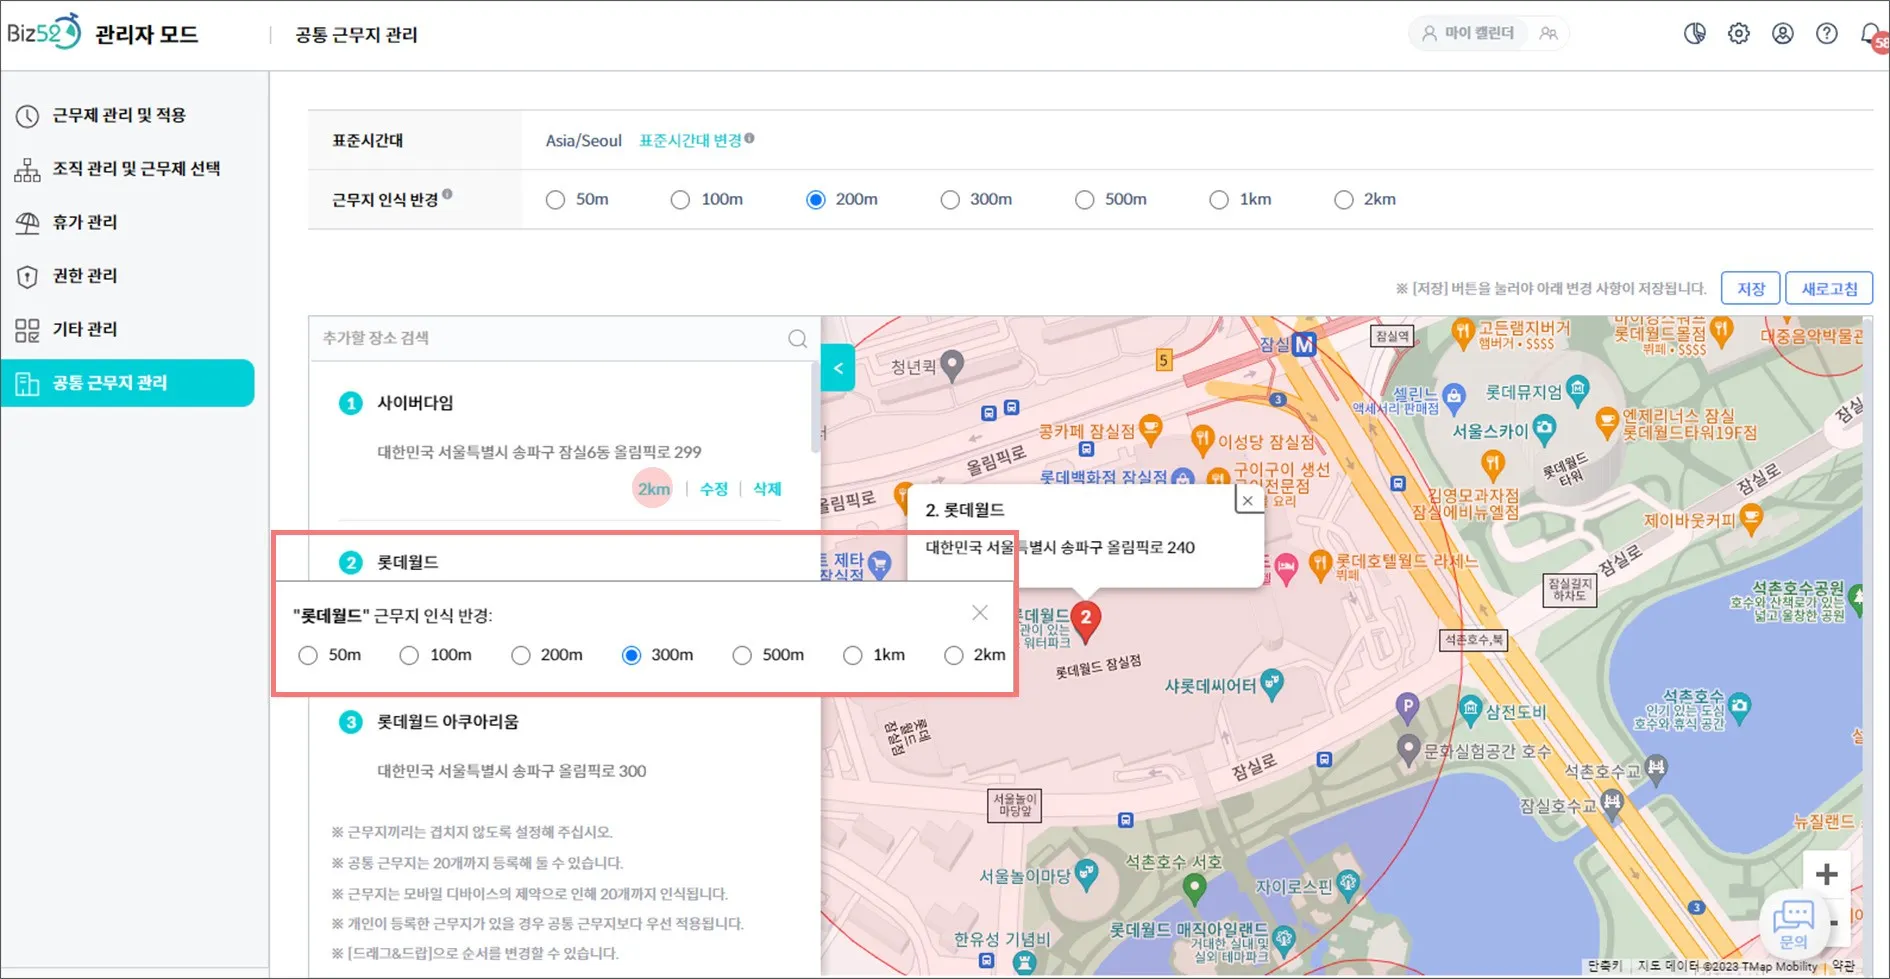Click the info icon beside 근무지 인식 반경
Image resolution: width=1890 pixels, height=979 pixels.
point(447,194)
